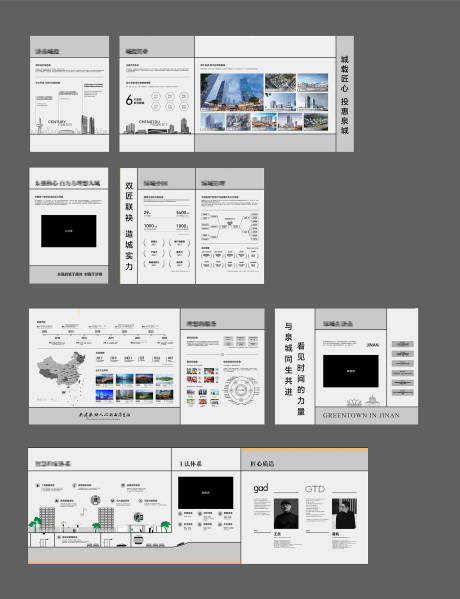
Task: Click the god logo text
Action: [x=261, y=488]
